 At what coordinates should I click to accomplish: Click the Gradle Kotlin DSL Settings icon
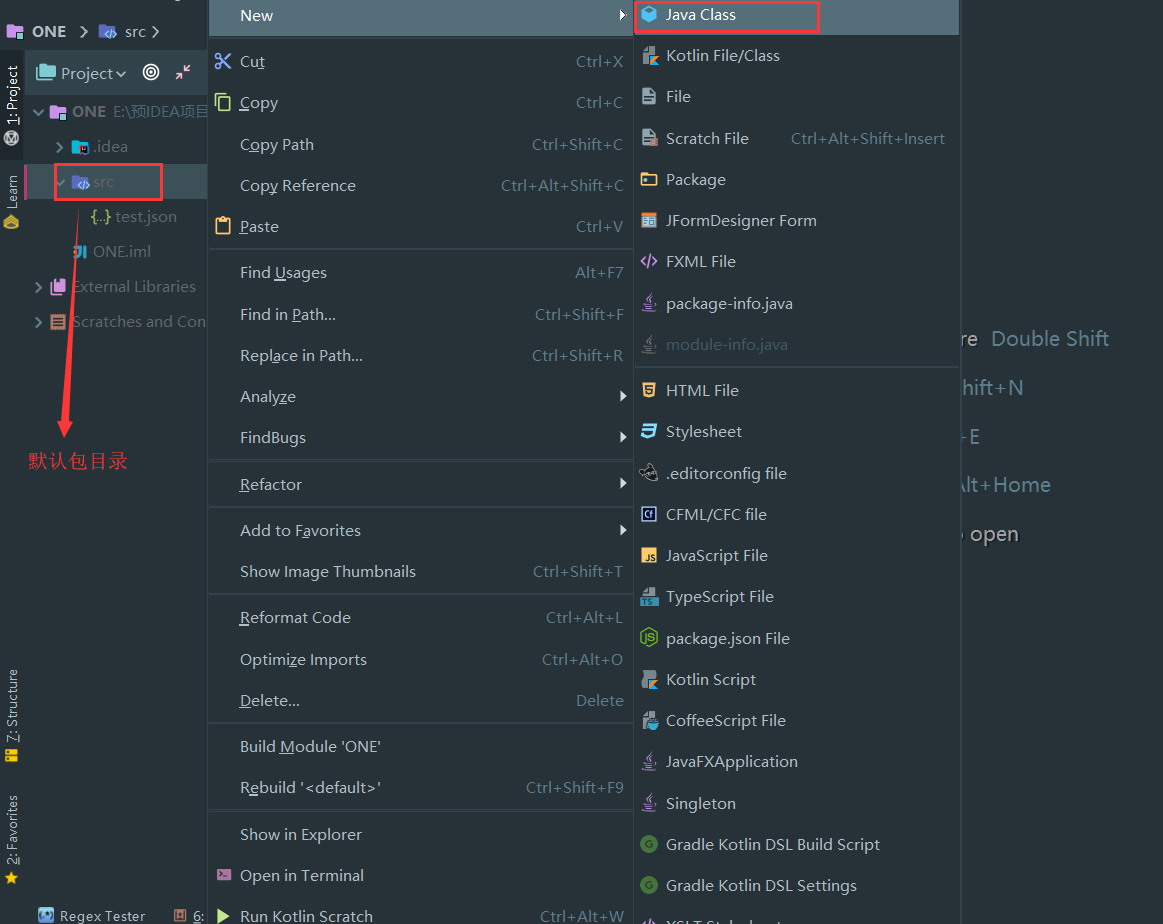(649, 885)
